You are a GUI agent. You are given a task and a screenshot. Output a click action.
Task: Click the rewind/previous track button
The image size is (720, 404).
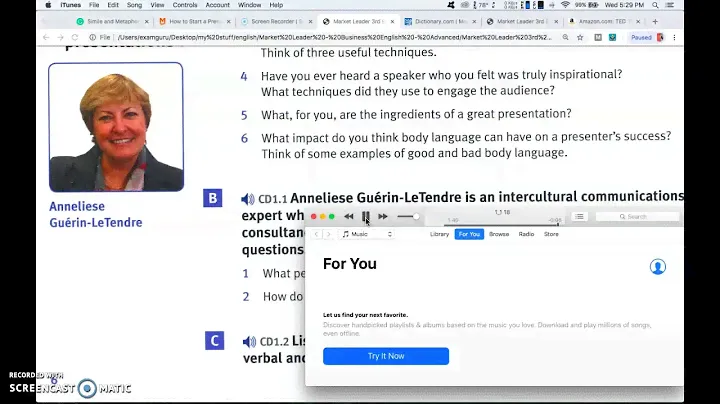[349, 216]
